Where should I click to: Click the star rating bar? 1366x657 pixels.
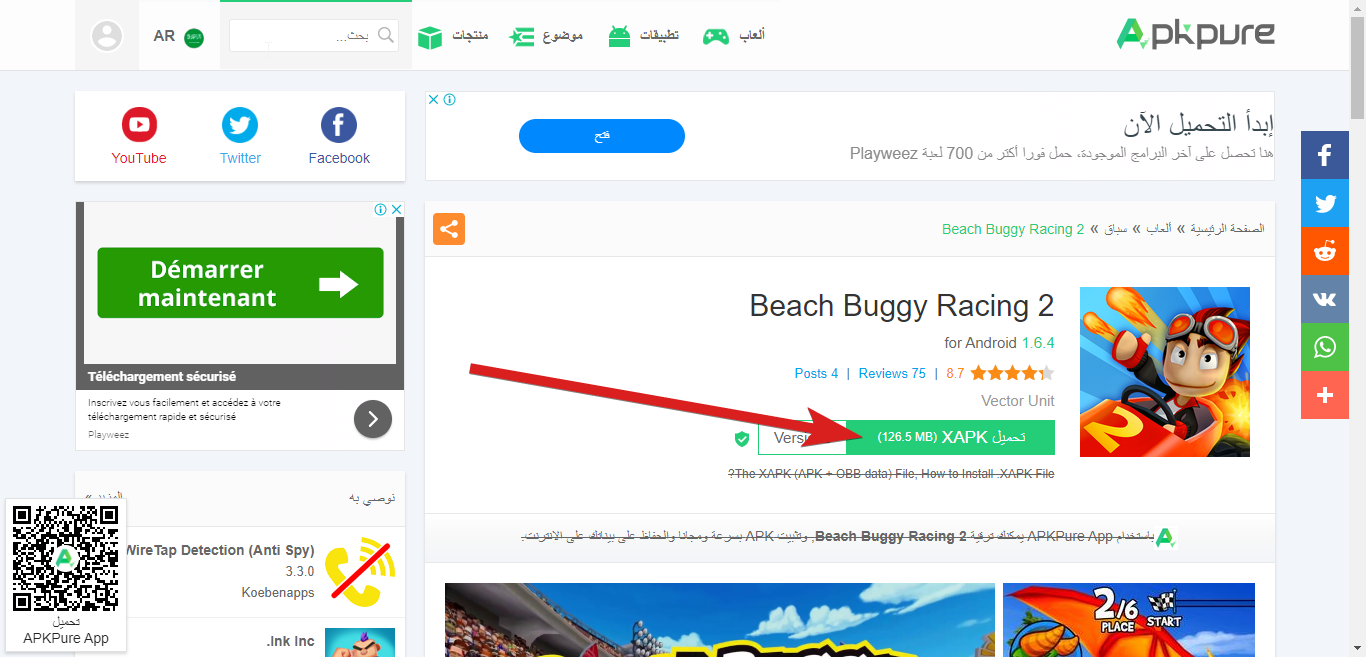(1011, 373)
